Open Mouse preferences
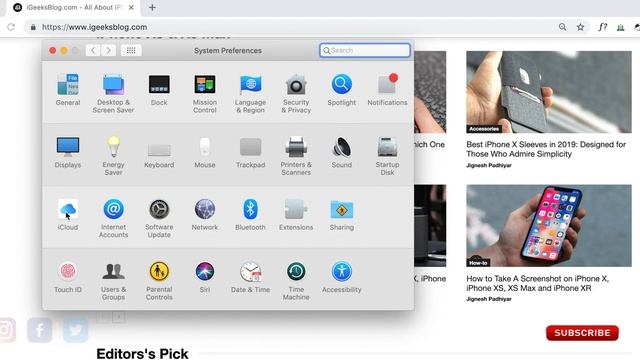 click(204, 153)
